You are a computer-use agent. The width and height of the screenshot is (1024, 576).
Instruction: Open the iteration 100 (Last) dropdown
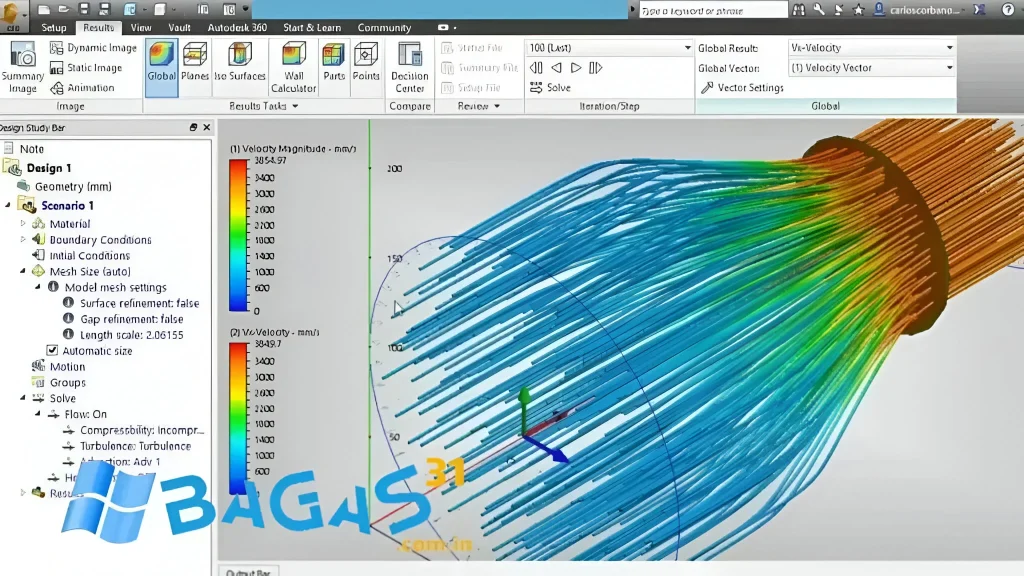[609, 48]
